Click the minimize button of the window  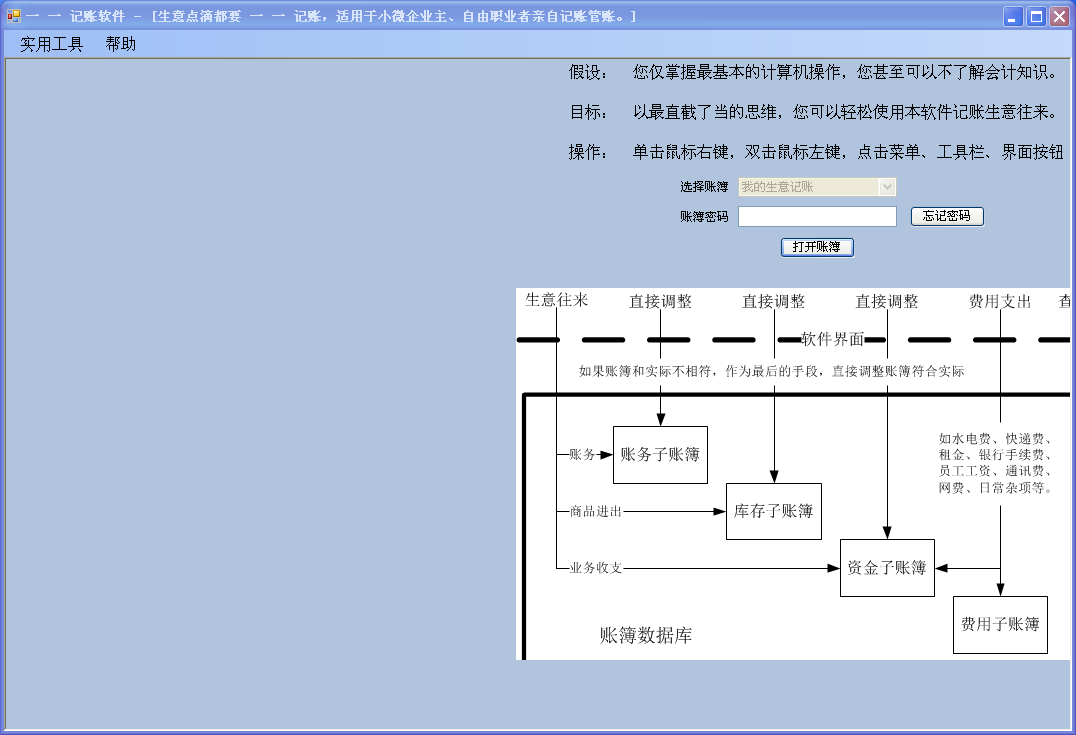(x=1011, y=16)
